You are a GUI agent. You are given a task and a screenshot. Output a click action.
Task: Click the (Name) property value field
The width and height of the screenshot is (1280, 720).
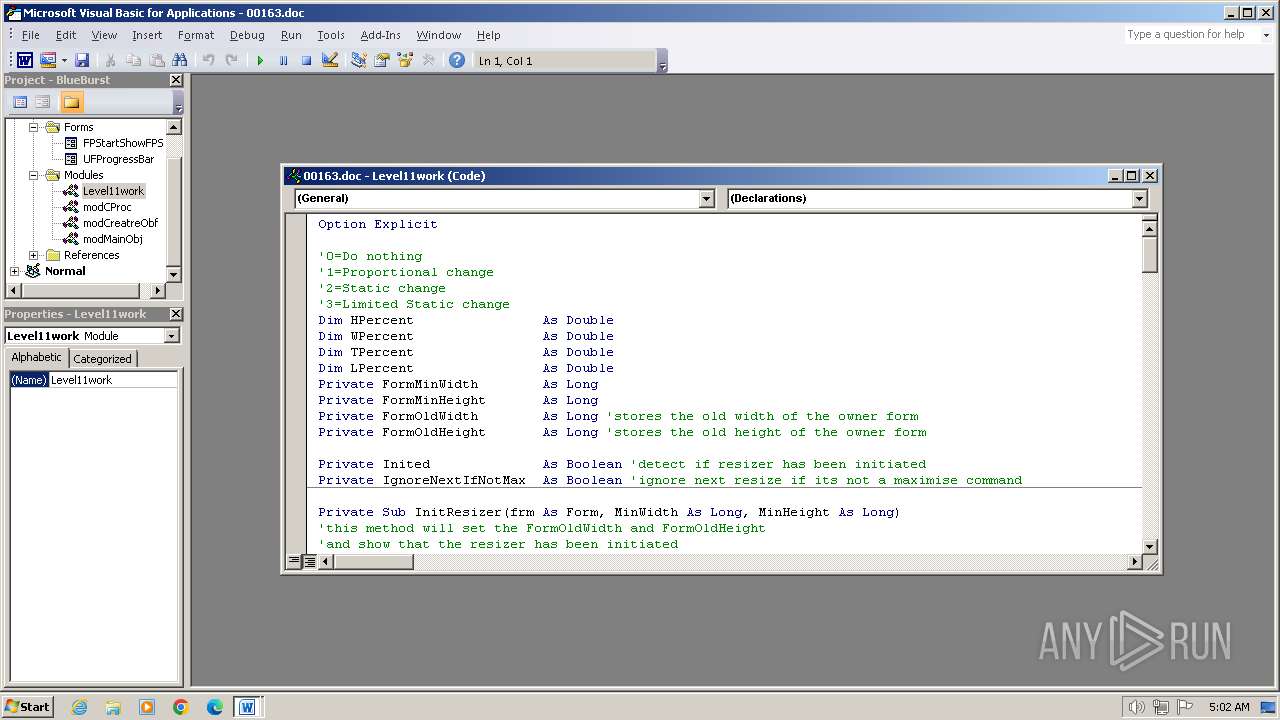113,380
